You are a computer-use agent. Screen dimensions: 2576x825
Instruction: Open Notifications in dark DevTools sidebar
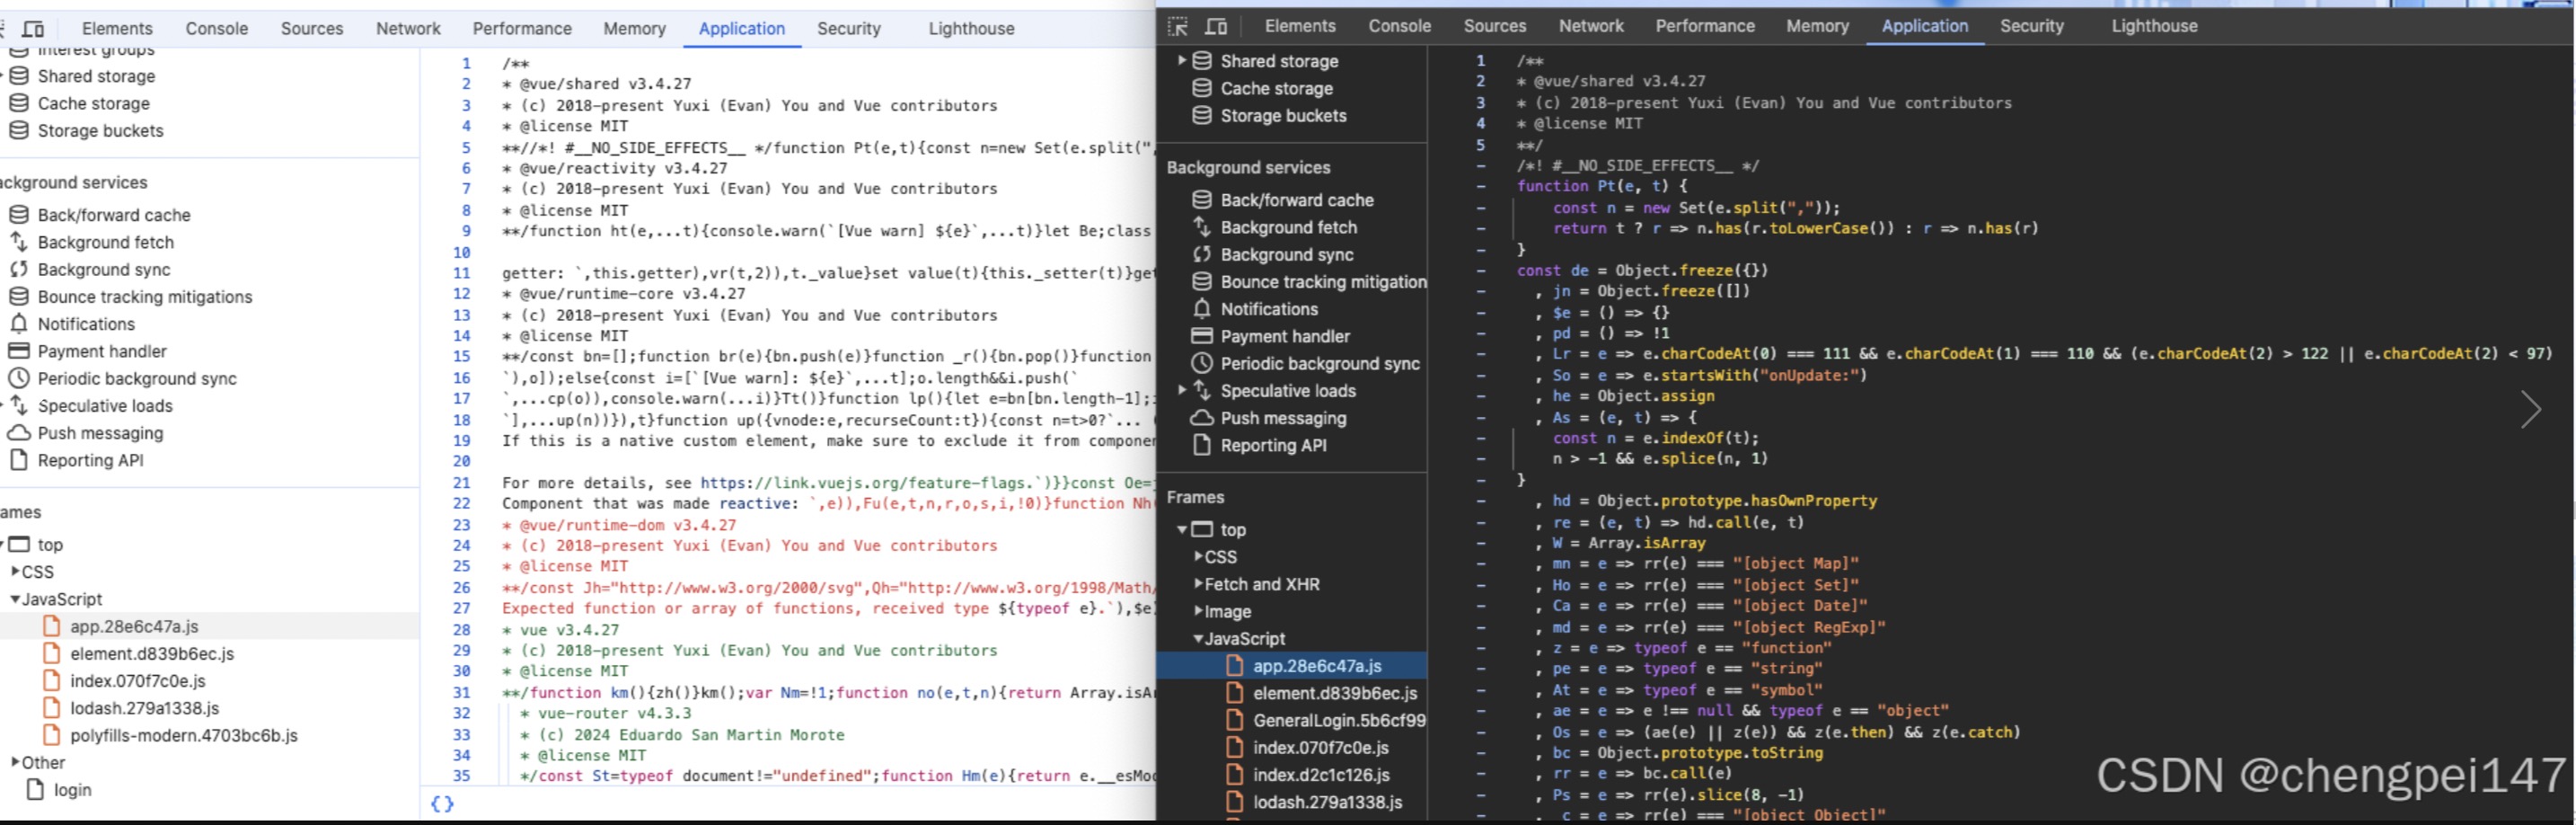click(1269, 309)
